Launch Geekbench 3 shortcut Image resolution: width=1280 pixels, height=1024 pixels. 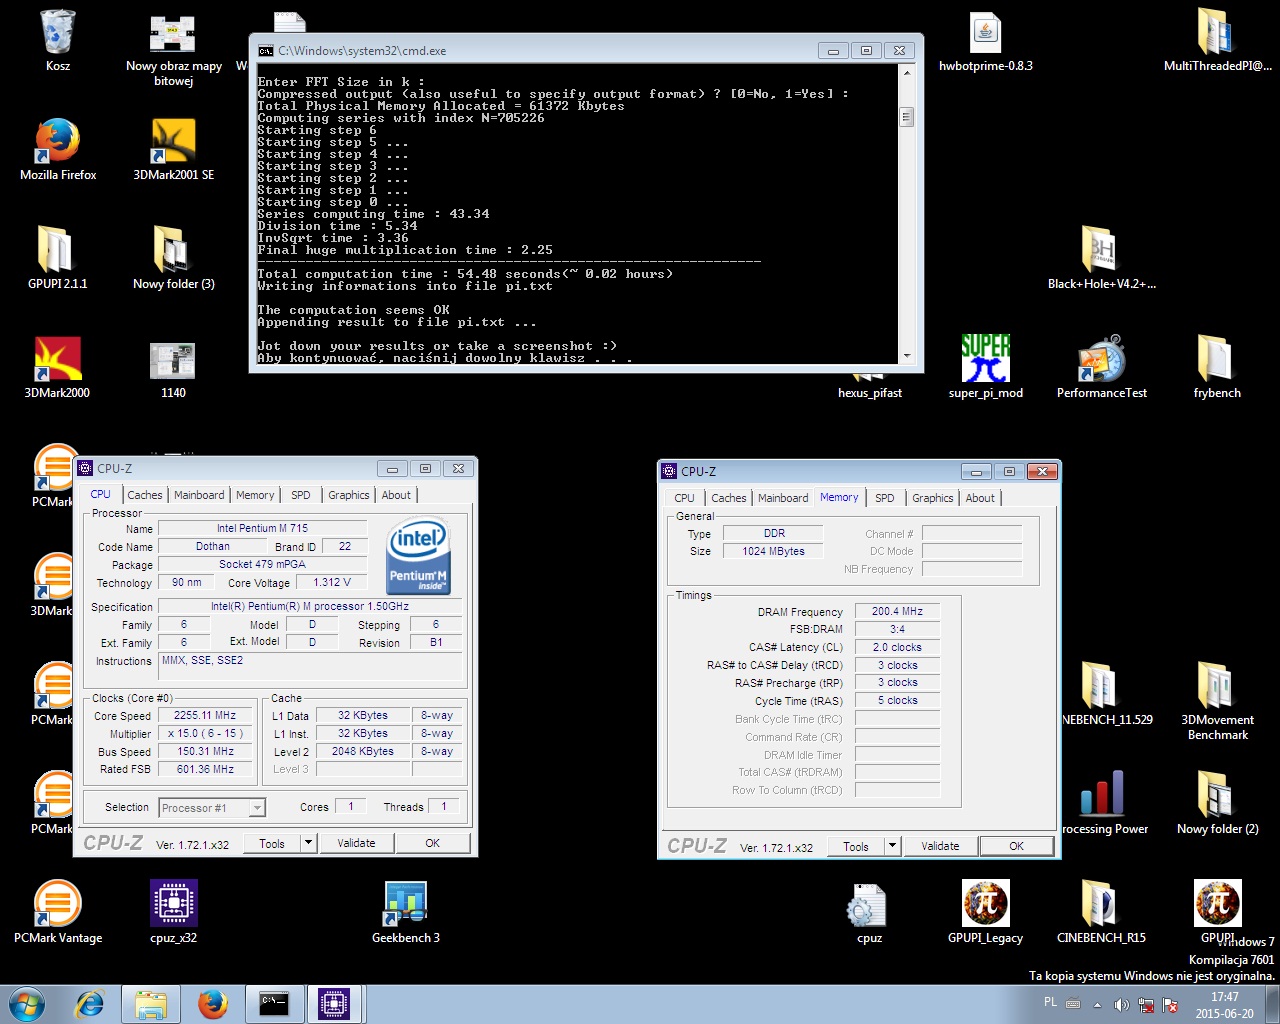[x=405, y=912]
